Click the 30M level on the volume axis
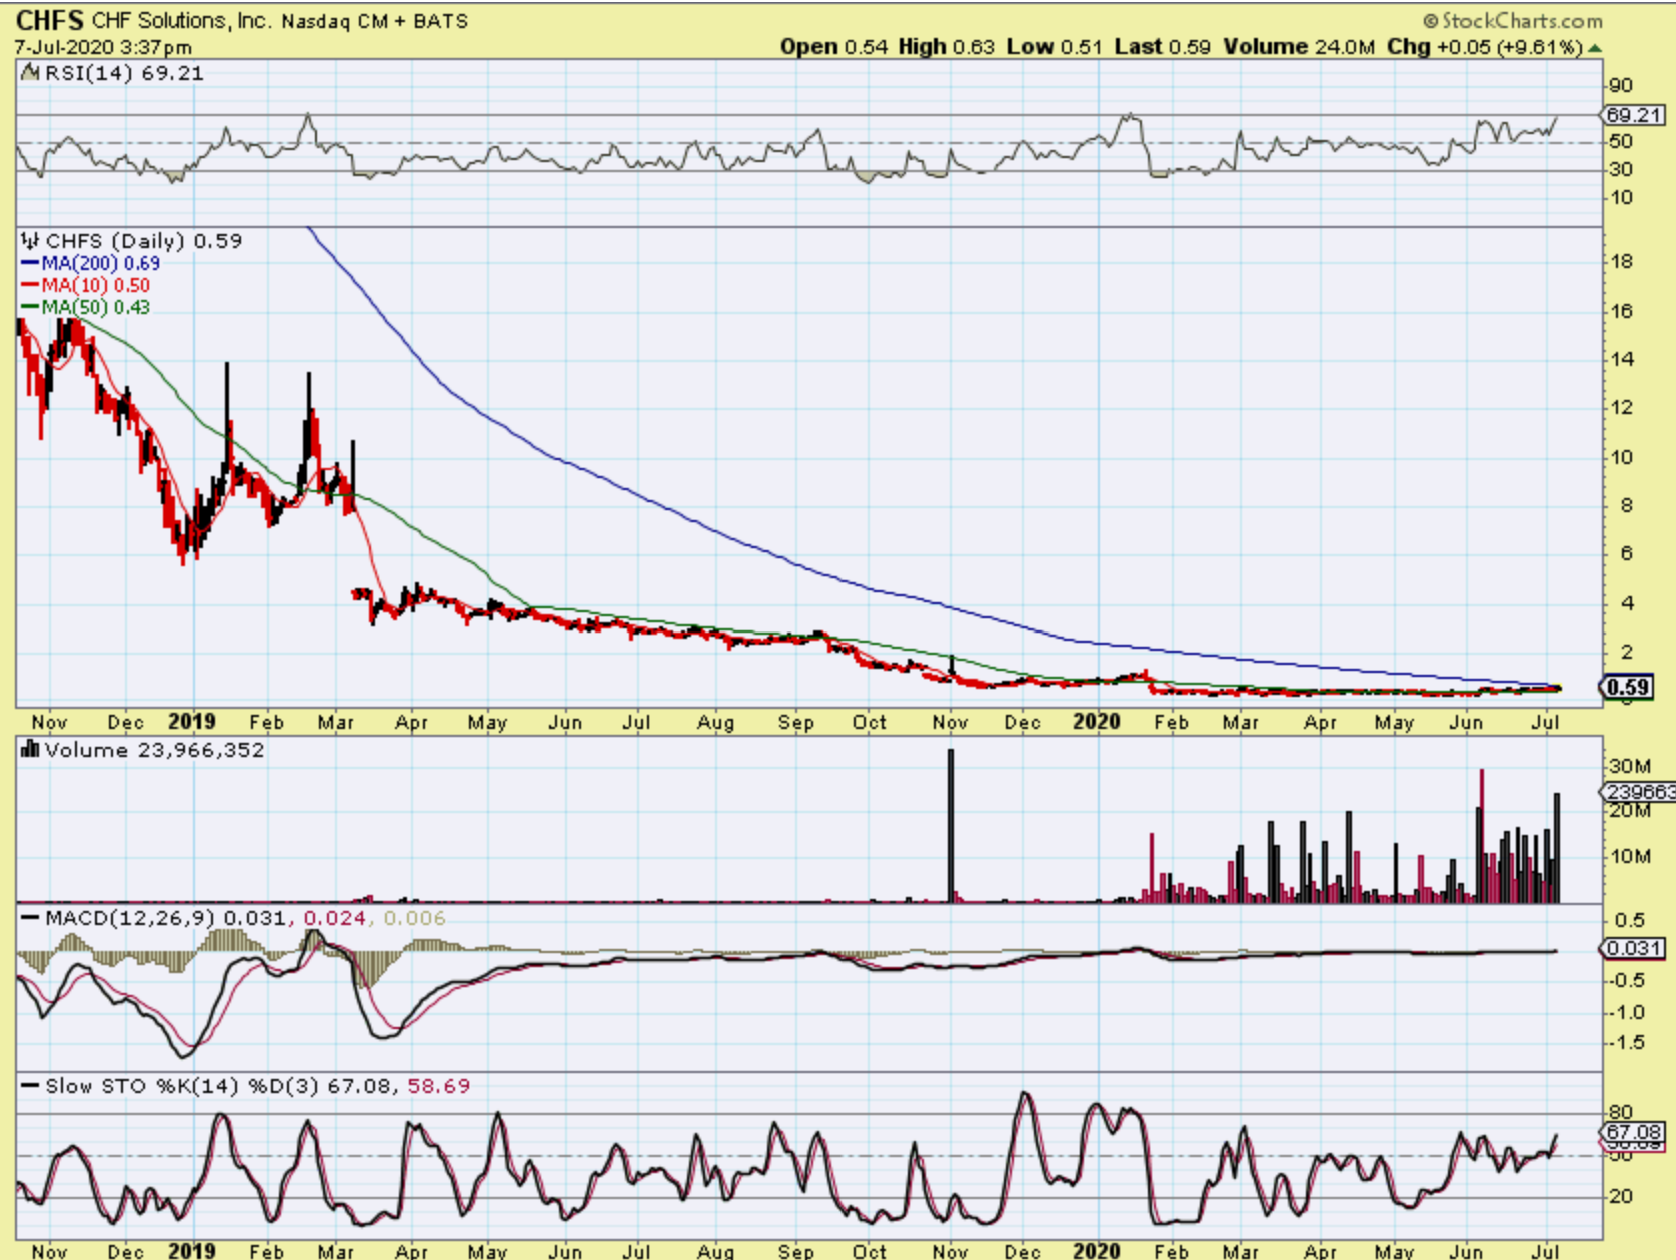This screenshot has width=1676, height=1260. 1629,767
